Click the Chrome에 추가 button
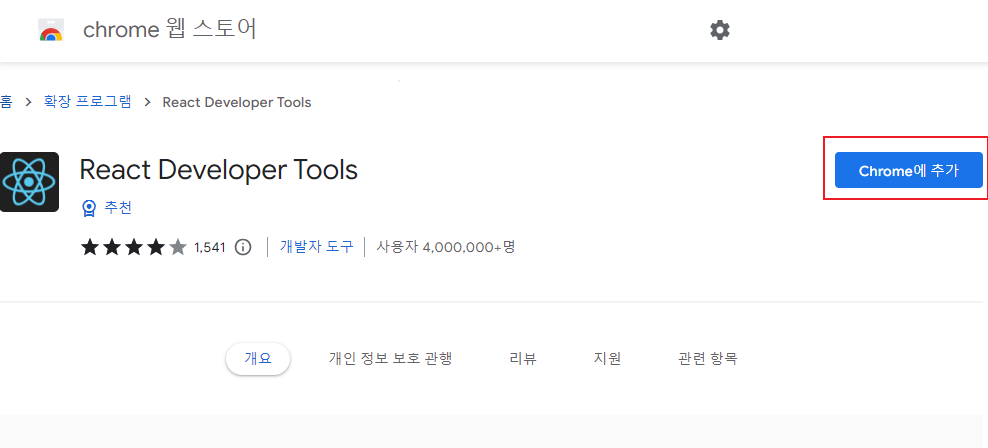The height and width of the screenshot is (448, 988). 909,170
